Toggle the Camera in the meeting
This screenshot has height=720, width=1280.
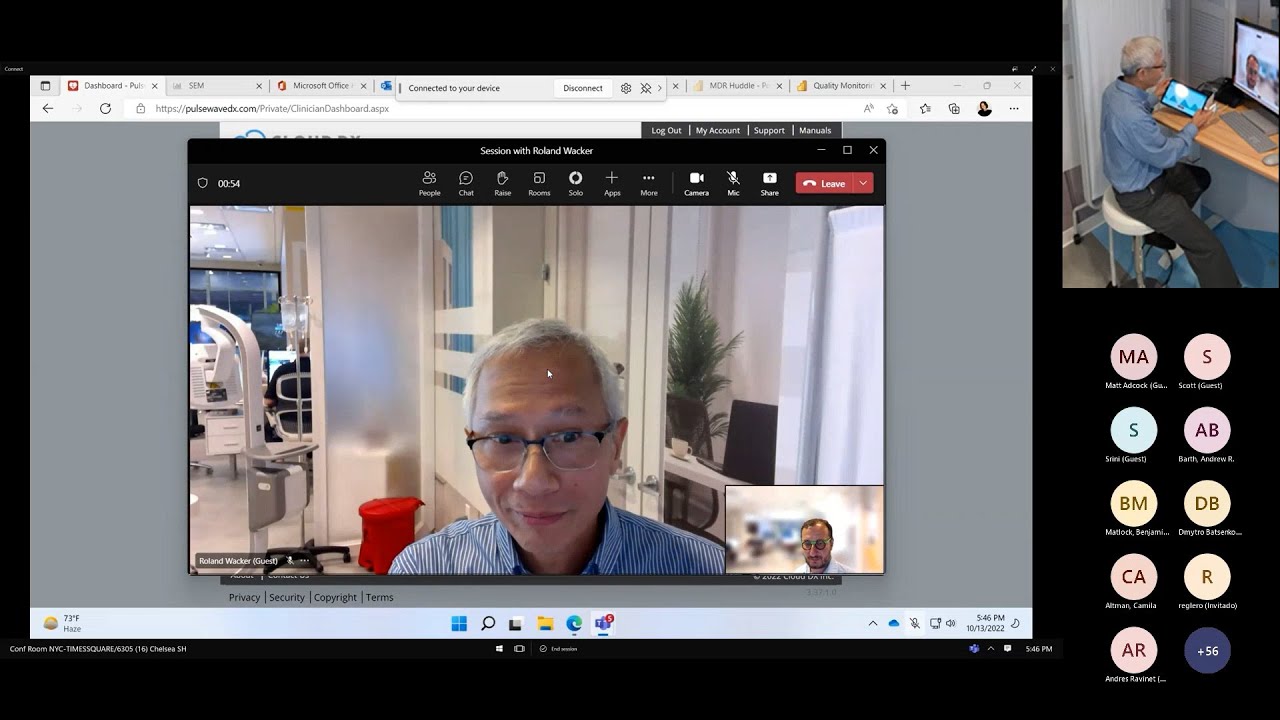696,183
